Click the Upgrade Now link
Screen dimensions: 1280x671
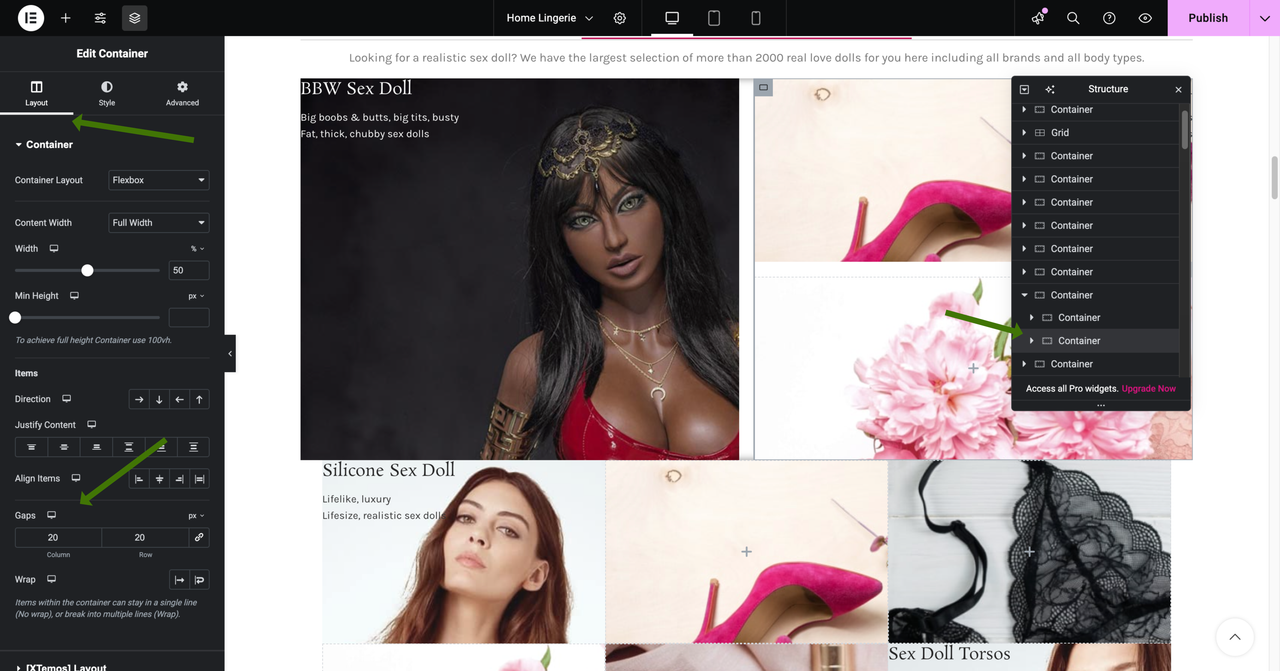click(1149, 388)
